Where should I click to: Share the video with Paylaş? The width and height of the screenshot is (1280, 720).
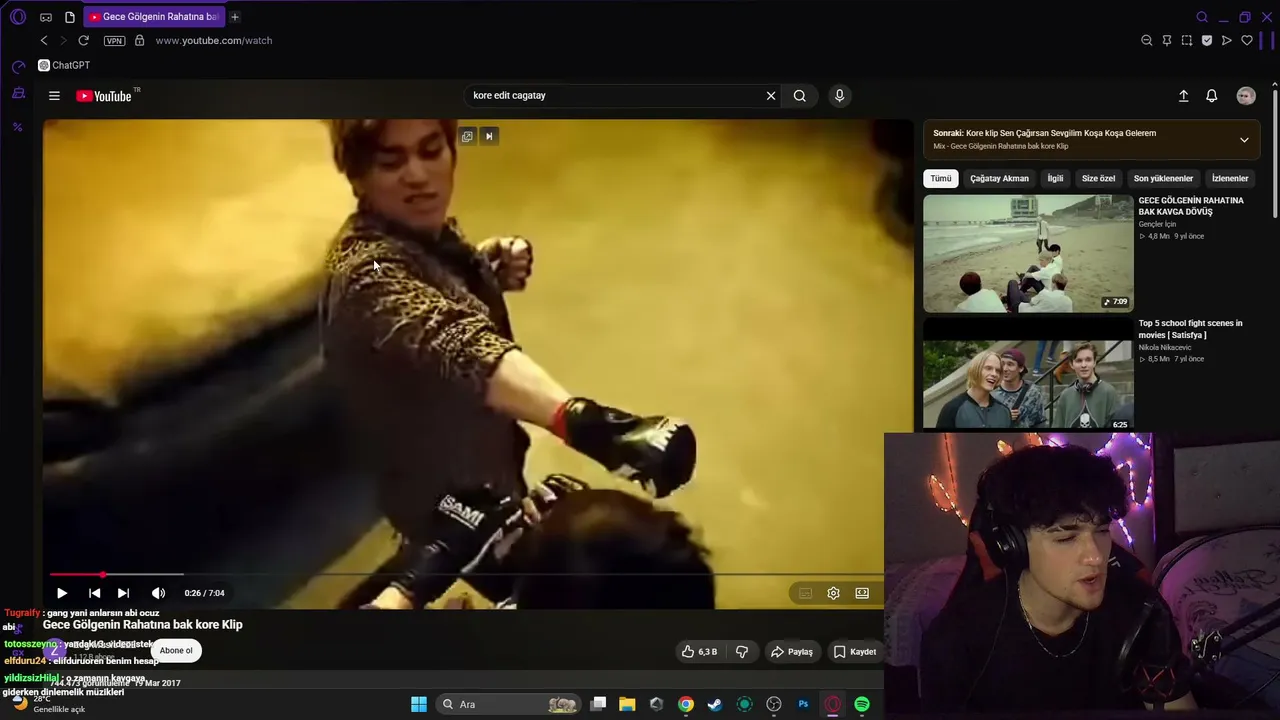click(791, 652)
